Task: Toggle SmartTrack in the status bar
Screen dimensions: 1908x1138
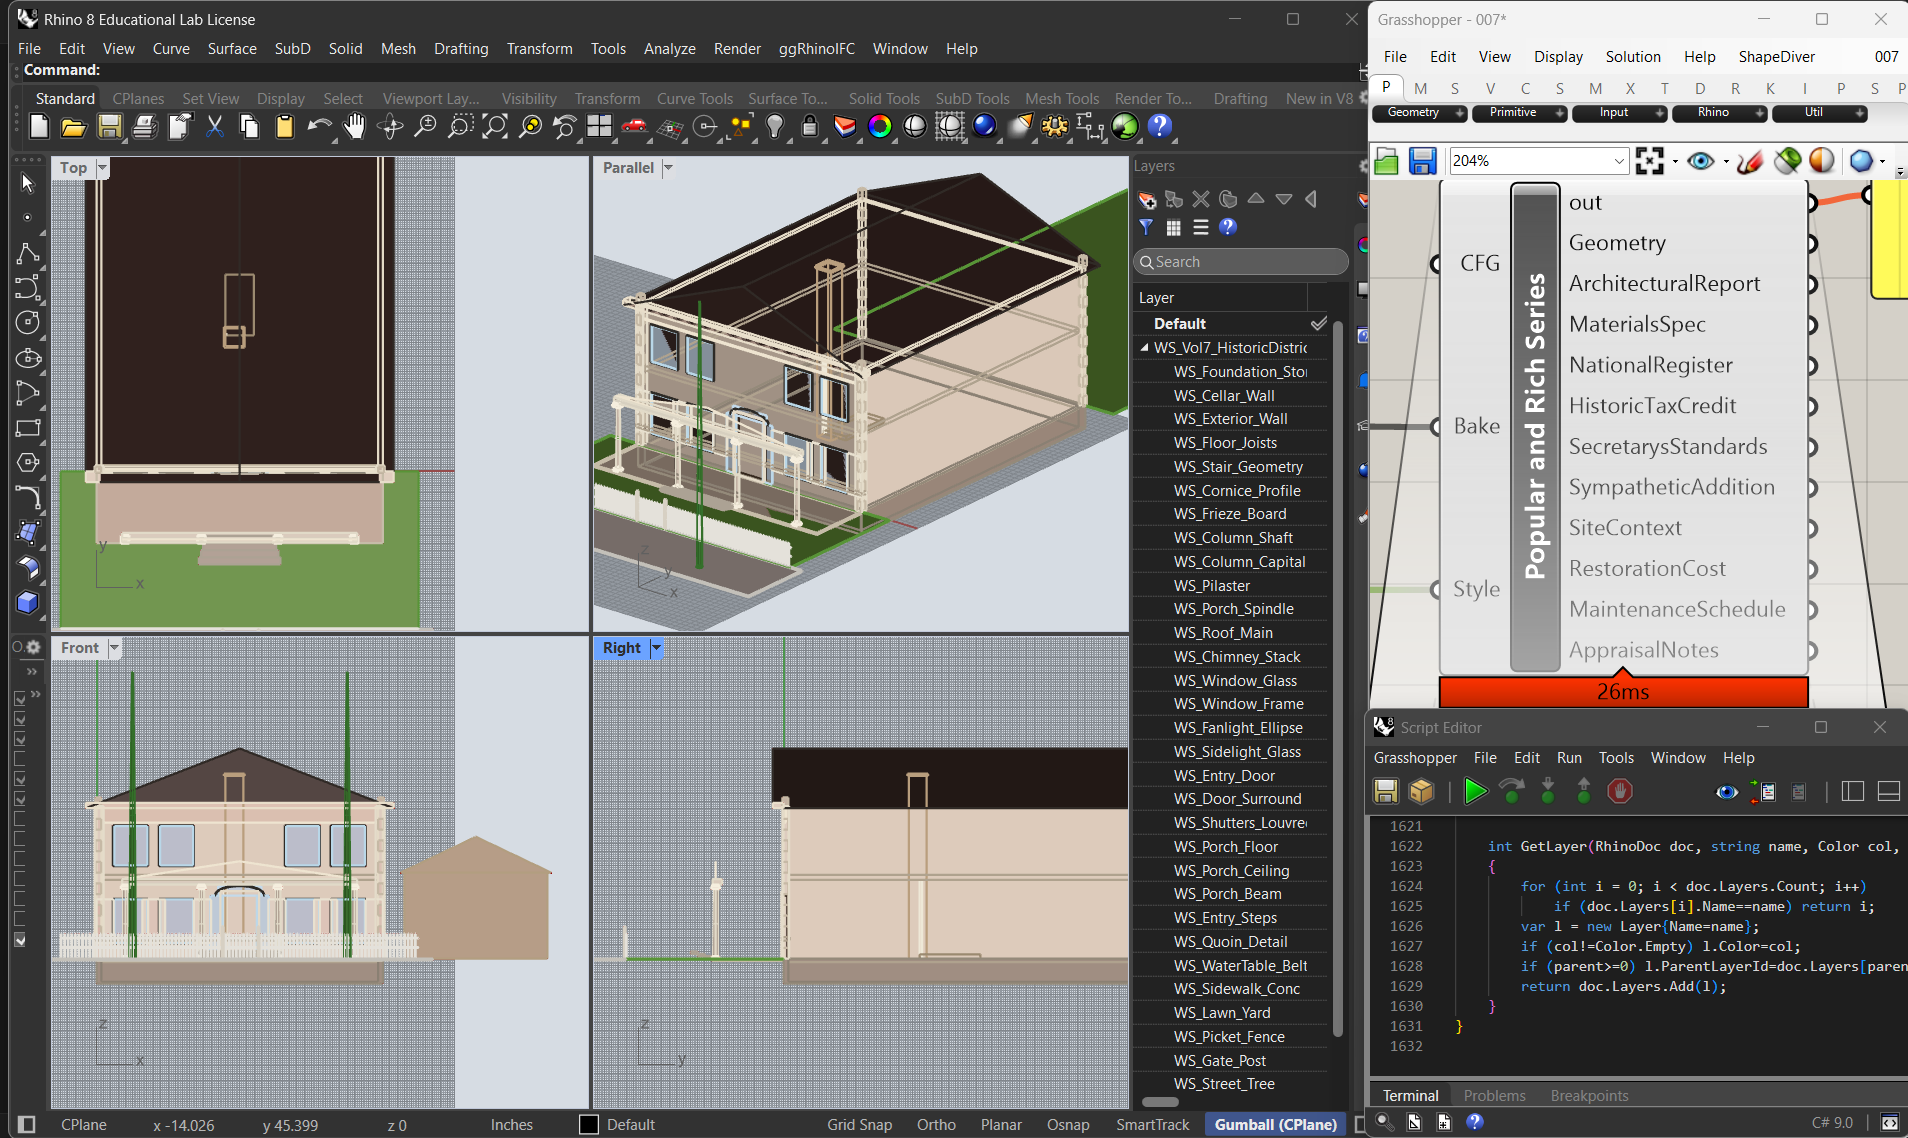Action: pyautogui.click(x=1153, y=1125)
